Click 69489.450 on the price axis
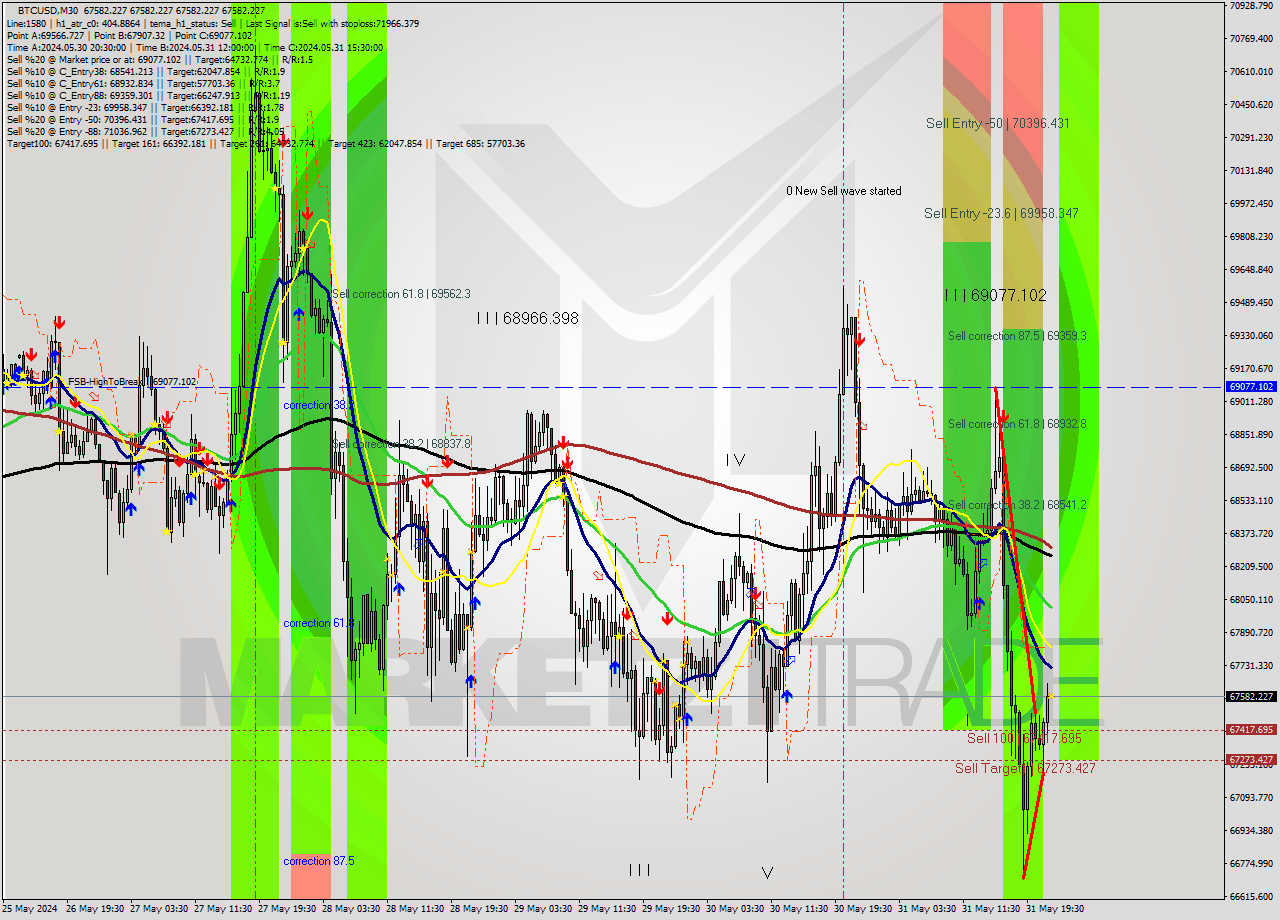The image size is (1280, 920). coord(1251,302)
